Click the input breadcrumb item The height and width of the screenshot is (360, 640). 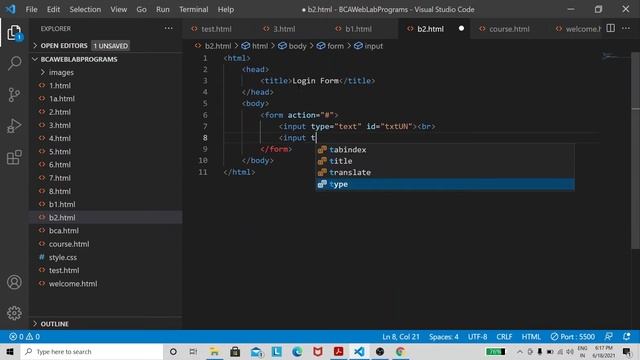pos(369,46)
